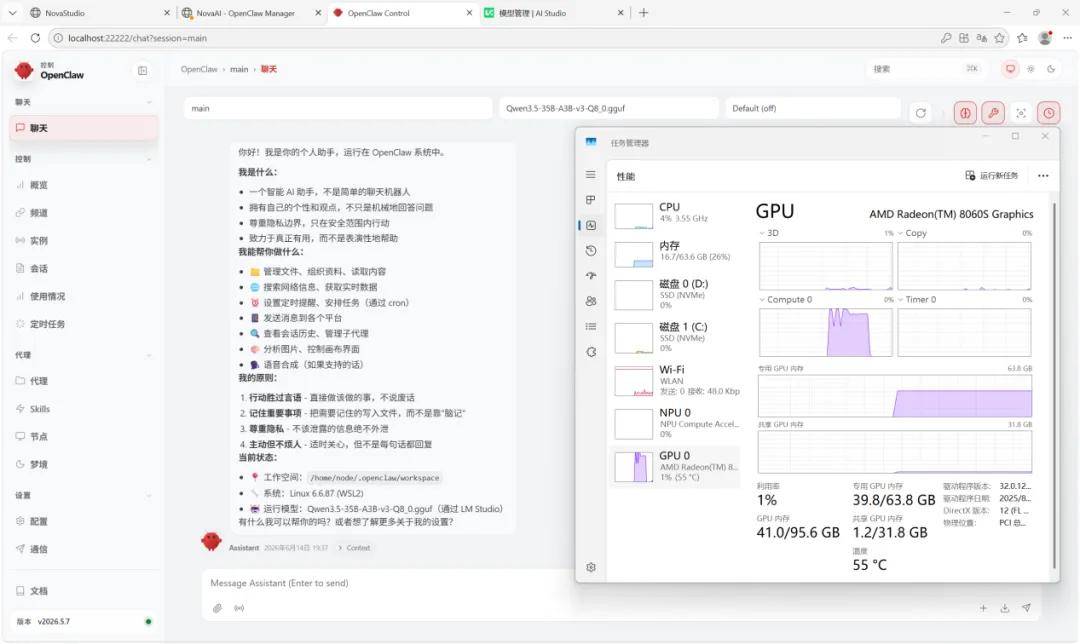This screenshot has width=1080, height=644.
Task: Refresh the OpenClaw chat session
Action: [x=920, y=113]
